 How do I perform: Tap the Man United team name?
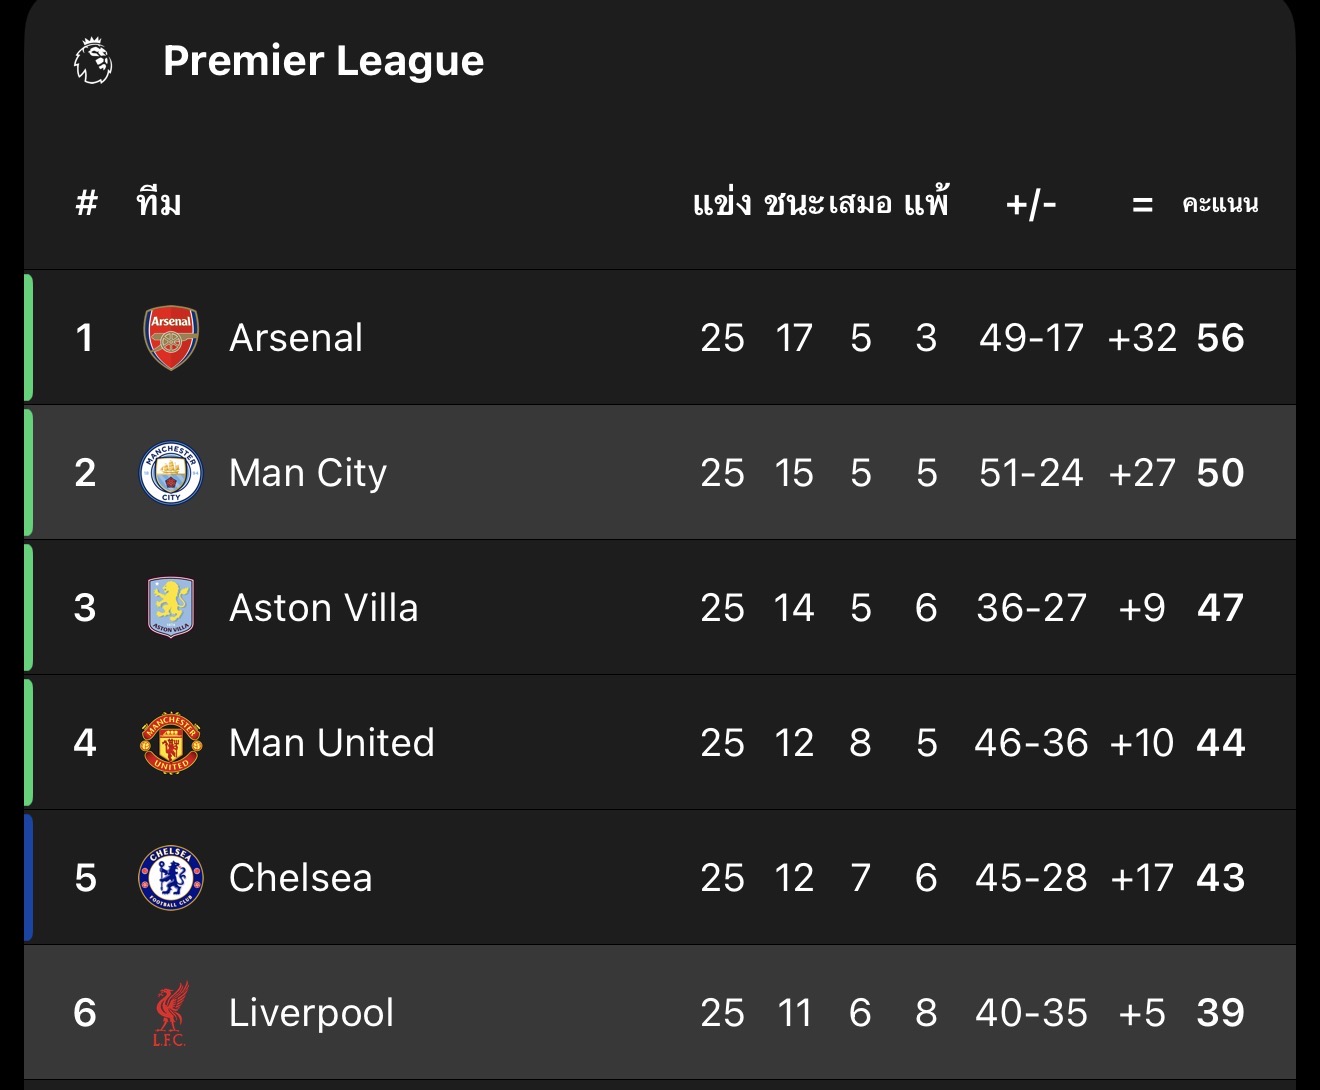331,743
